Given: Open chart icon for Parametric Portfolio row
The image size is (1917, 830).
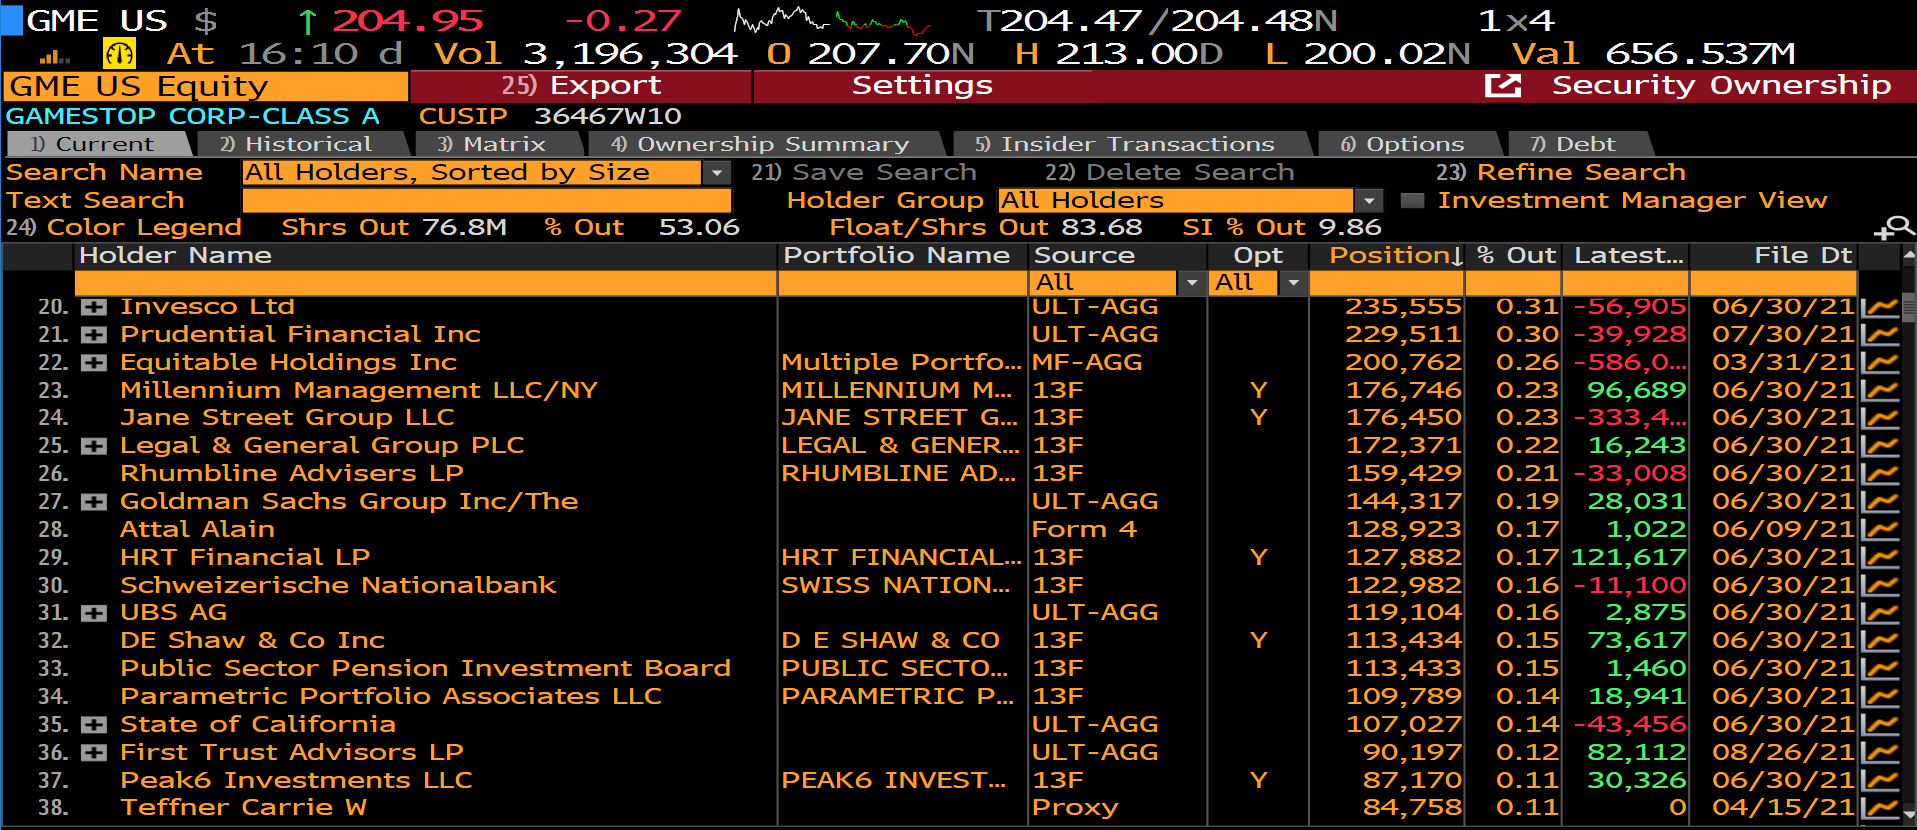Looking at the screenshot, I should [x=1880, y=697].
